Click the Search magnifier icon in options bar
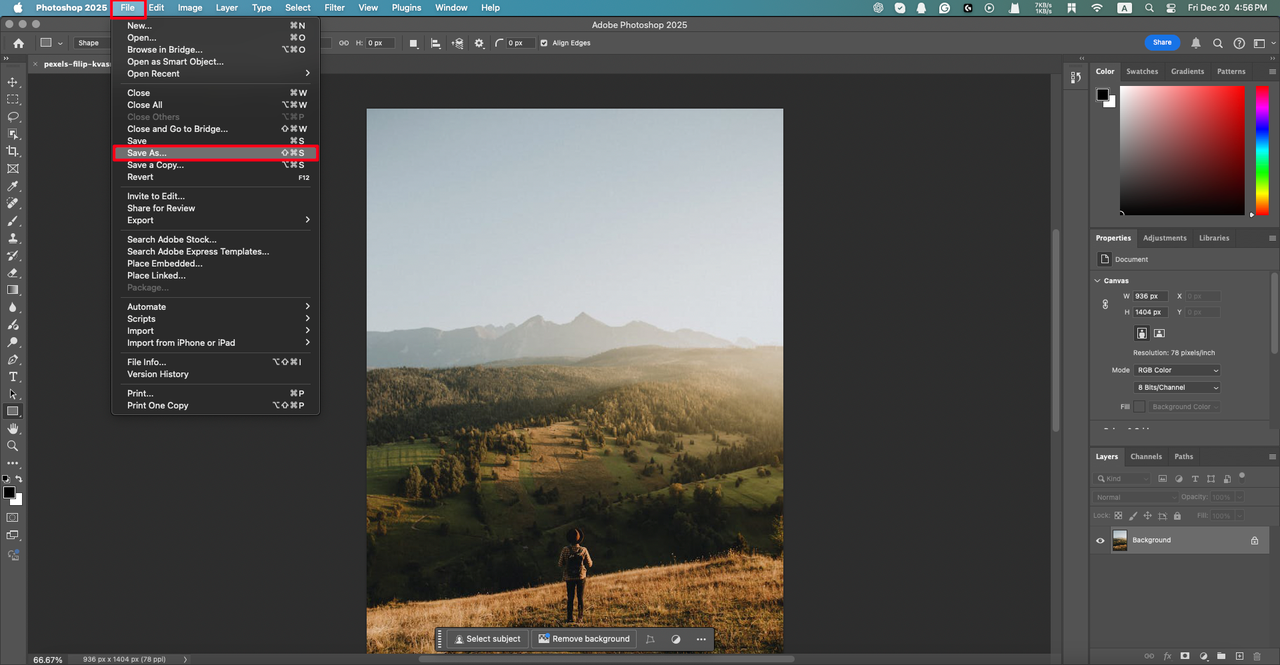The height and width of the screenshot is (665, 1280). pyautogui.click(x=1218, y=43)
